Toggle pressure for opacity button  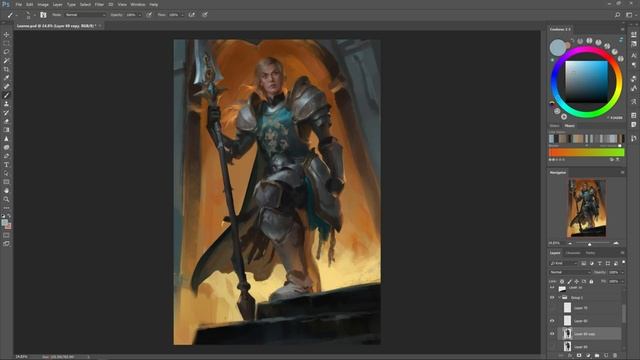pos(149,15)
